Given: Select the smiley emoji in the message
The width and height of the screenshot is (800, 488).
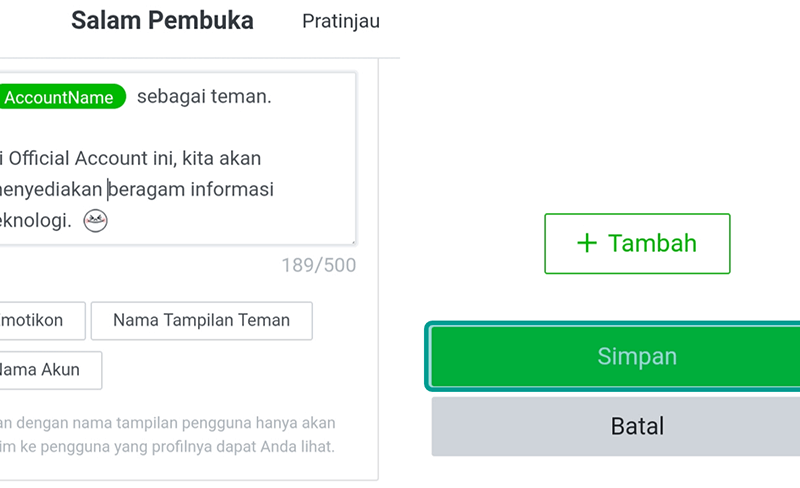Looking at the screenshot, I should 95,221.
